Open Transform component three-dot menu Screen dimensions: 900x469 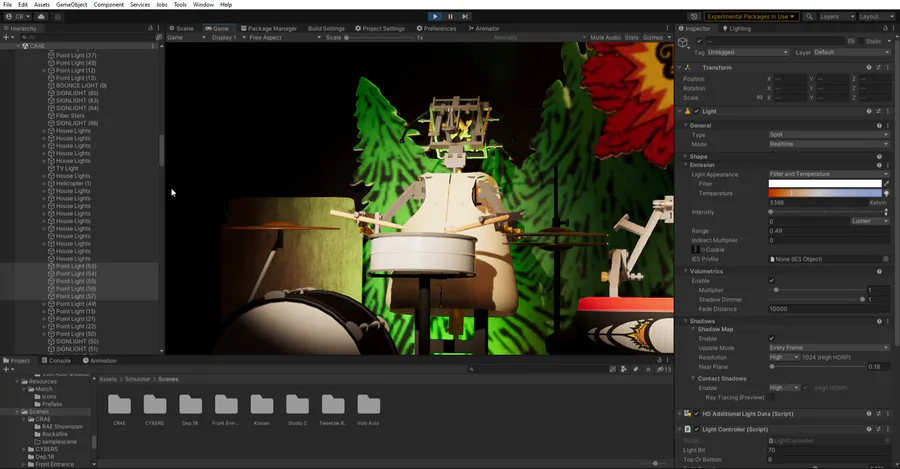coord(887,68)
